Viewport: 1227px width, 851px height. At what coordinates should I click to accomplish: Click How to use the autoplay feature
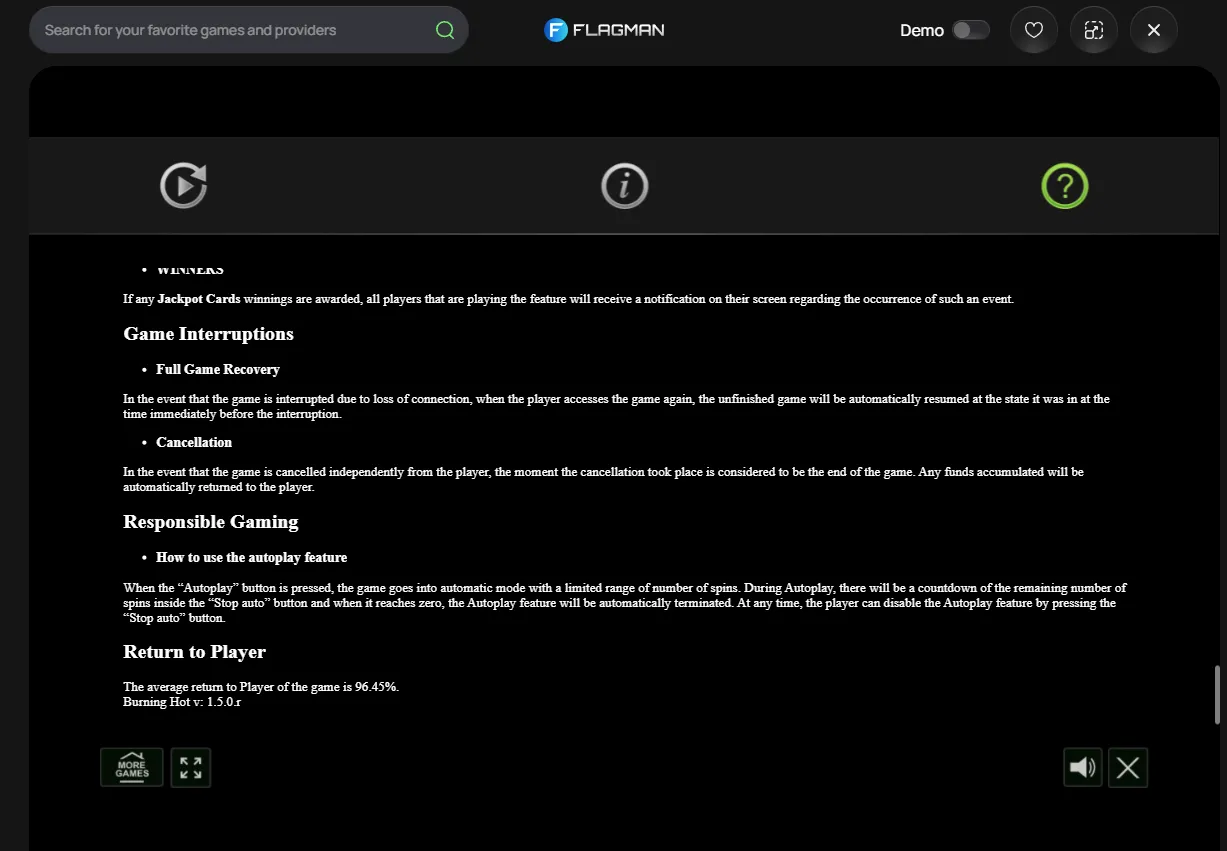[252, 557]
